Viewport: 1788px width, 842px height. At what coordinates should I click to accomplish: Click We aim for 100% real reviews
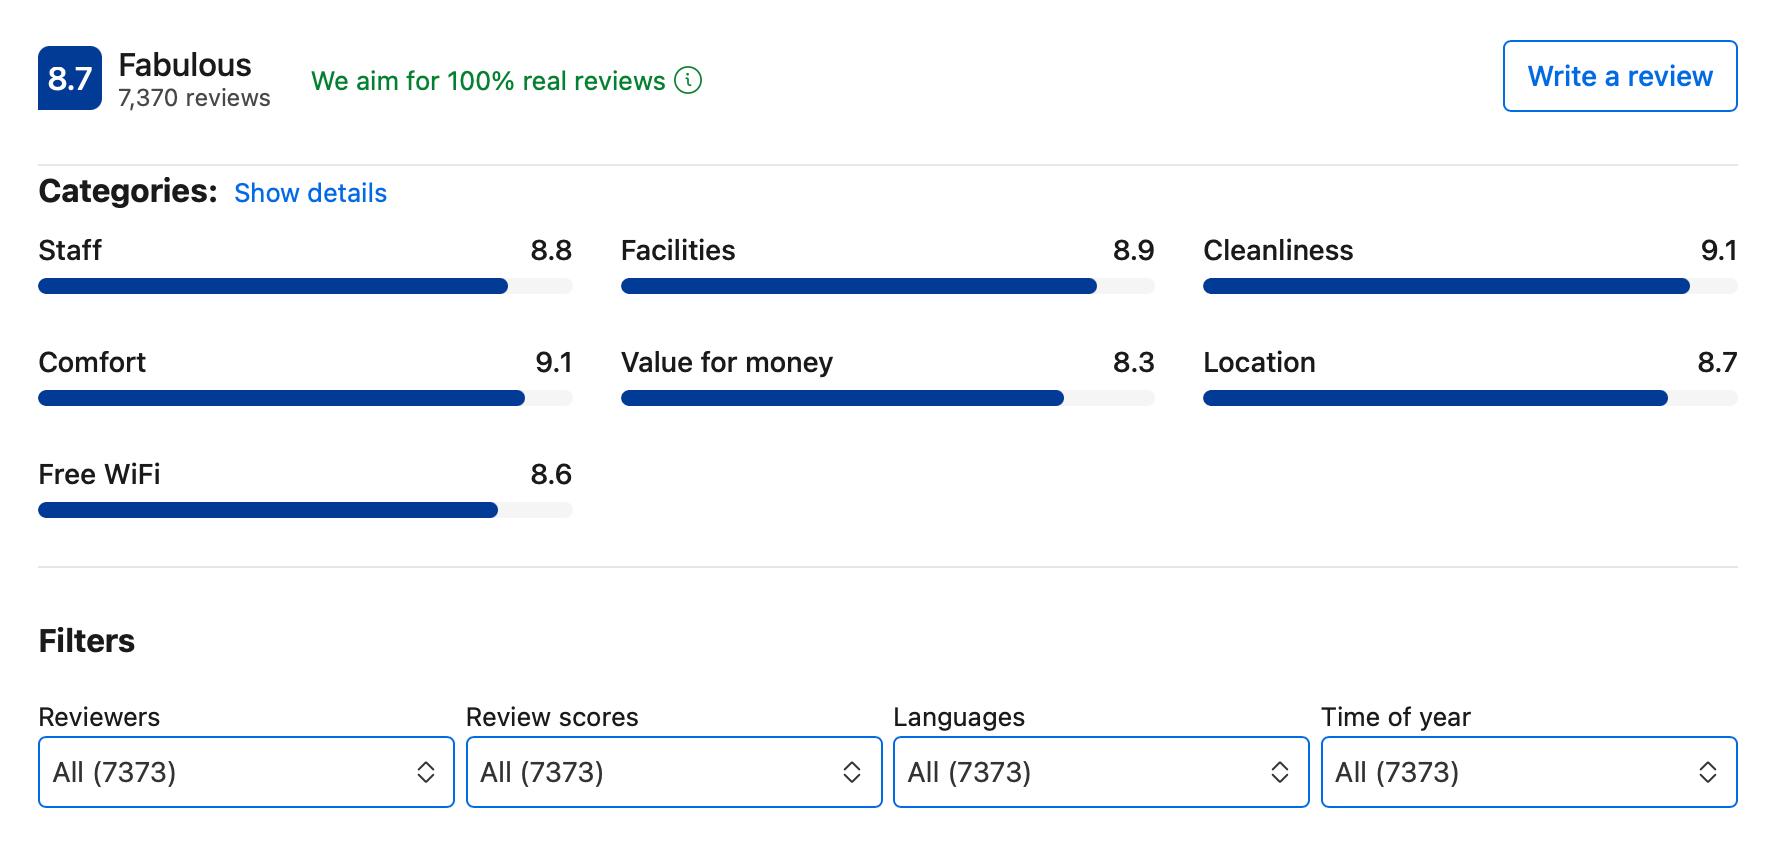pos(488,81)
